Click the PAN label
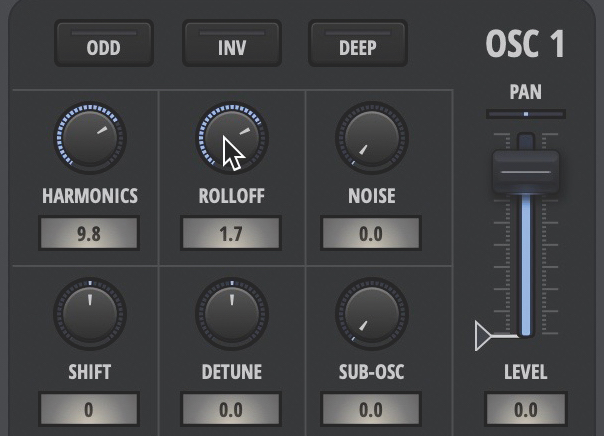The image size is (604, 436). pyautogui.click(x=526, y=92)
